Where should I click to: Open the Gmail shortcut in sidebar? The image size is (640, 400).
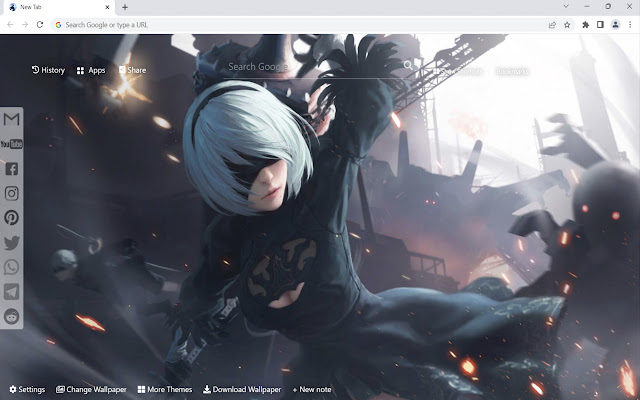click(x=11, y=119)
